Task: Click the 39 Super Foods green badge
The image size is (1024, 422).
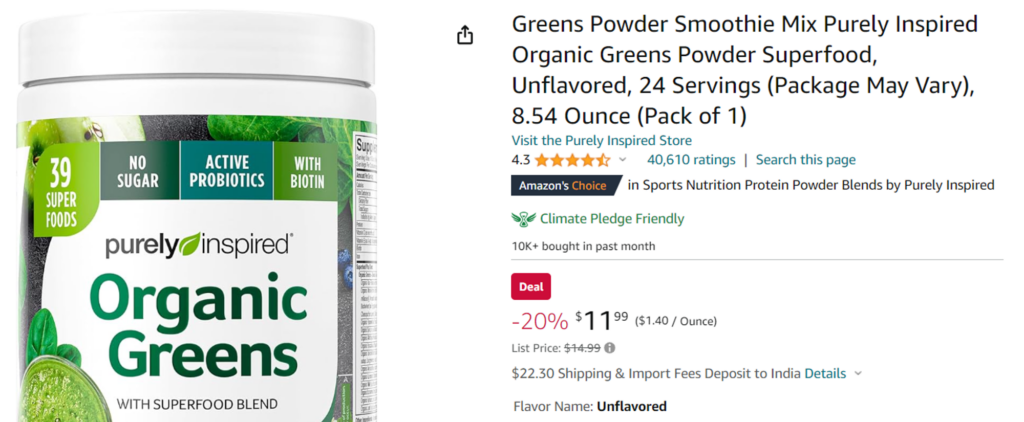Action: click(60, 189)
